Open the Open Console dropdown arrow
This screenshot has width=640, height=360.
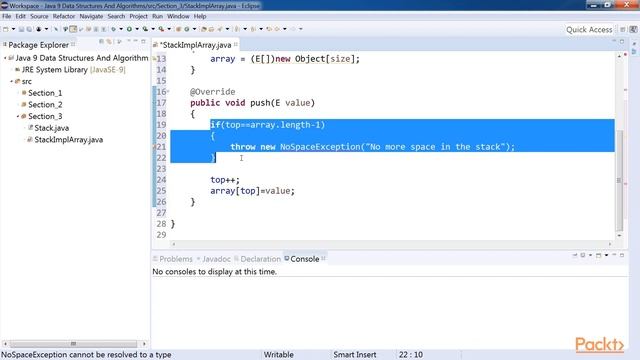point(606,255)
